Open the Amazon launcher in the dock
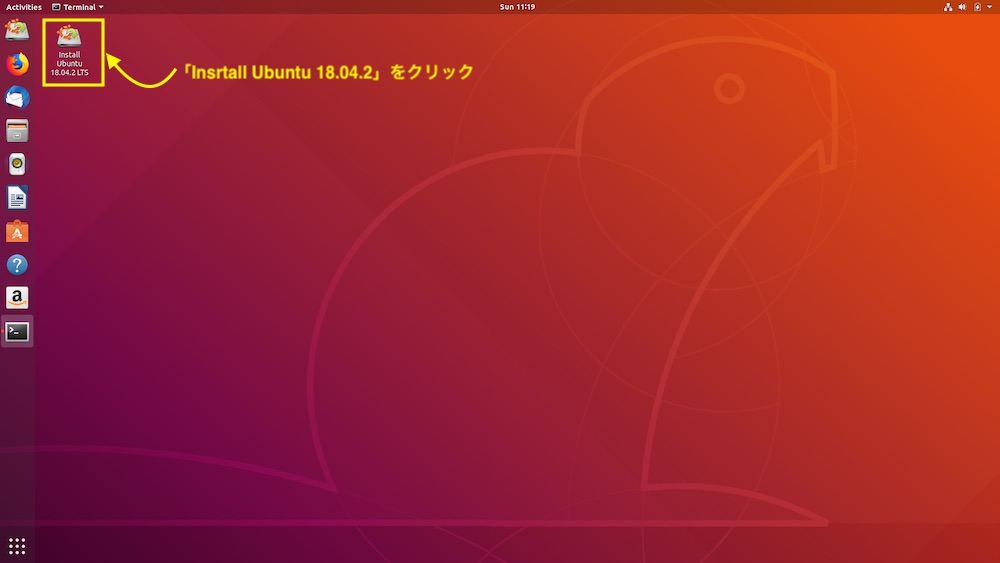The width and height of the screenshot is (1000, 563). [17, 298]
